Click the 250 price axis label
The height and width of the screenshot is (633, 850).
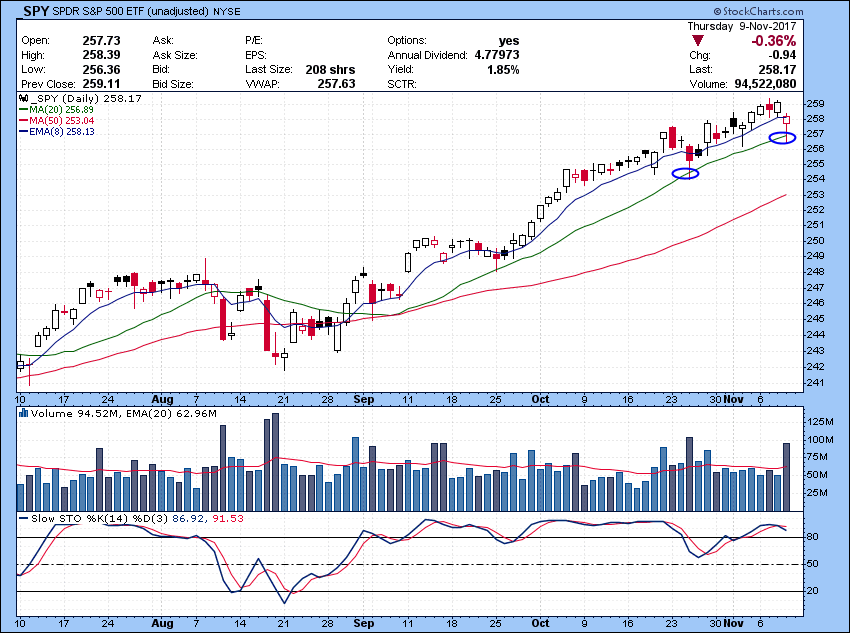tap(816, 241)
